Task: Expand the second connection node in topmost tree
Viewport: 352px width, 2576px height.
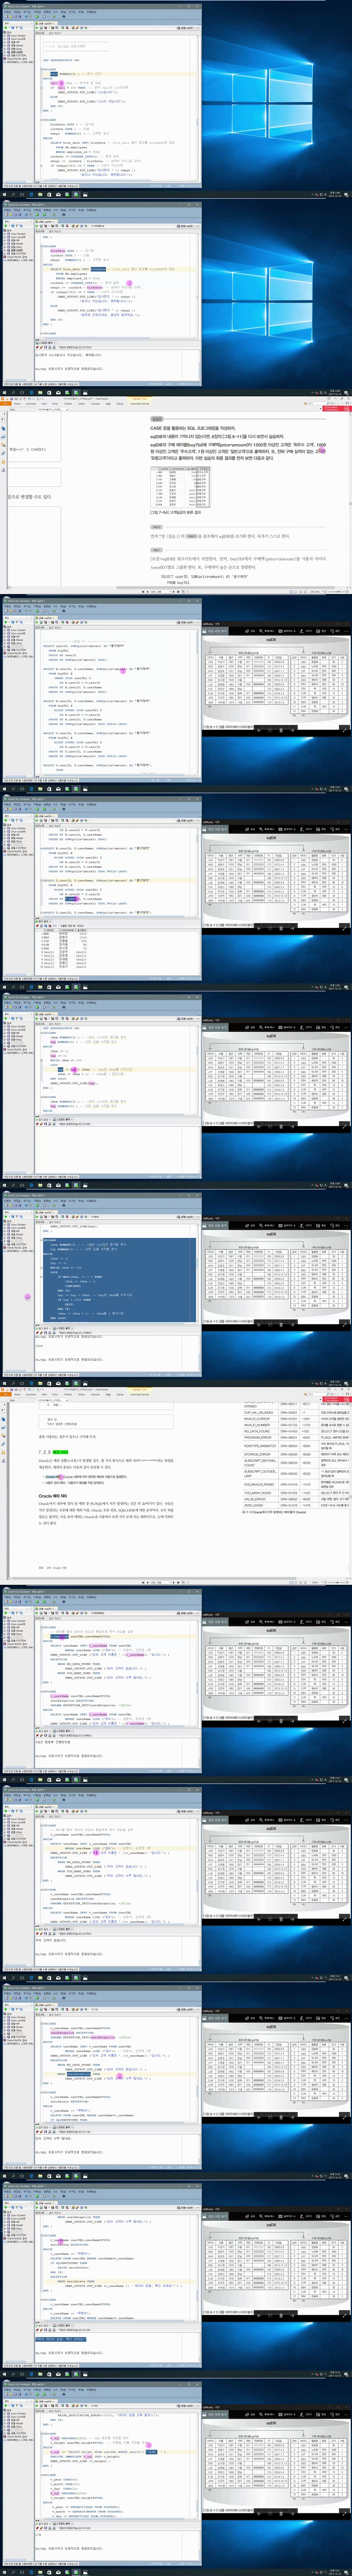Action: (x=3, y=40)
